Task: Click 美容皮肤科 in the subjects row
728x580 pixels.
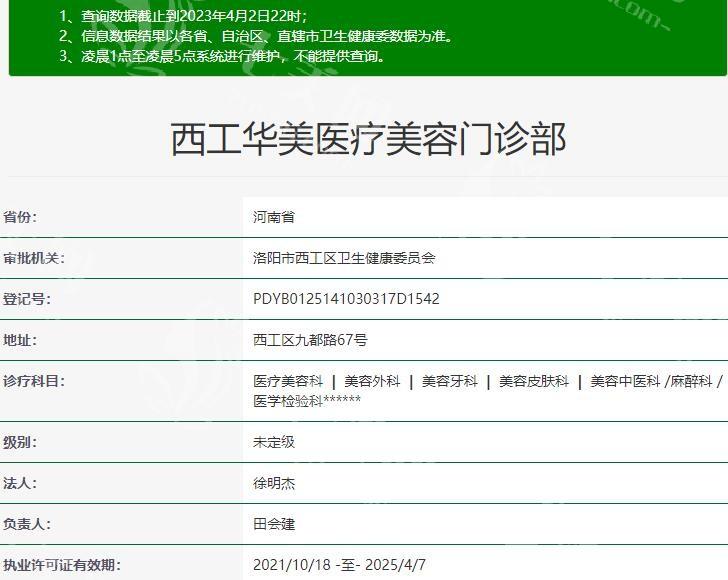Action: click(534, 381)
